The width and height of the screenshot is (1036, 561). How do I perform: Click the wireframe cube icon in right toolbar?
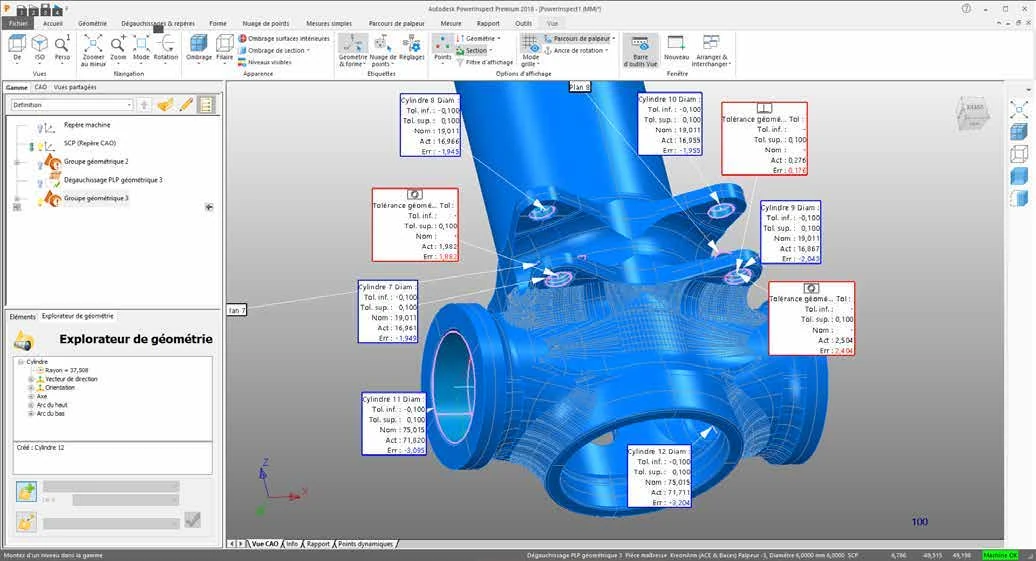[x=1019, y=154]
